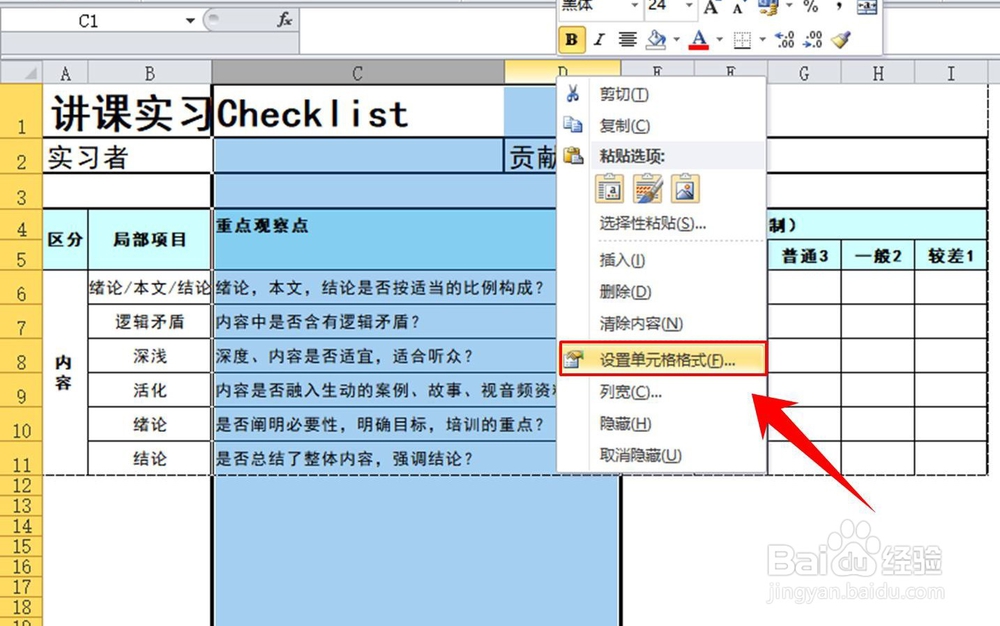Open the fill color dropdown arrow
1000x626 pixels.
(676, 40)
